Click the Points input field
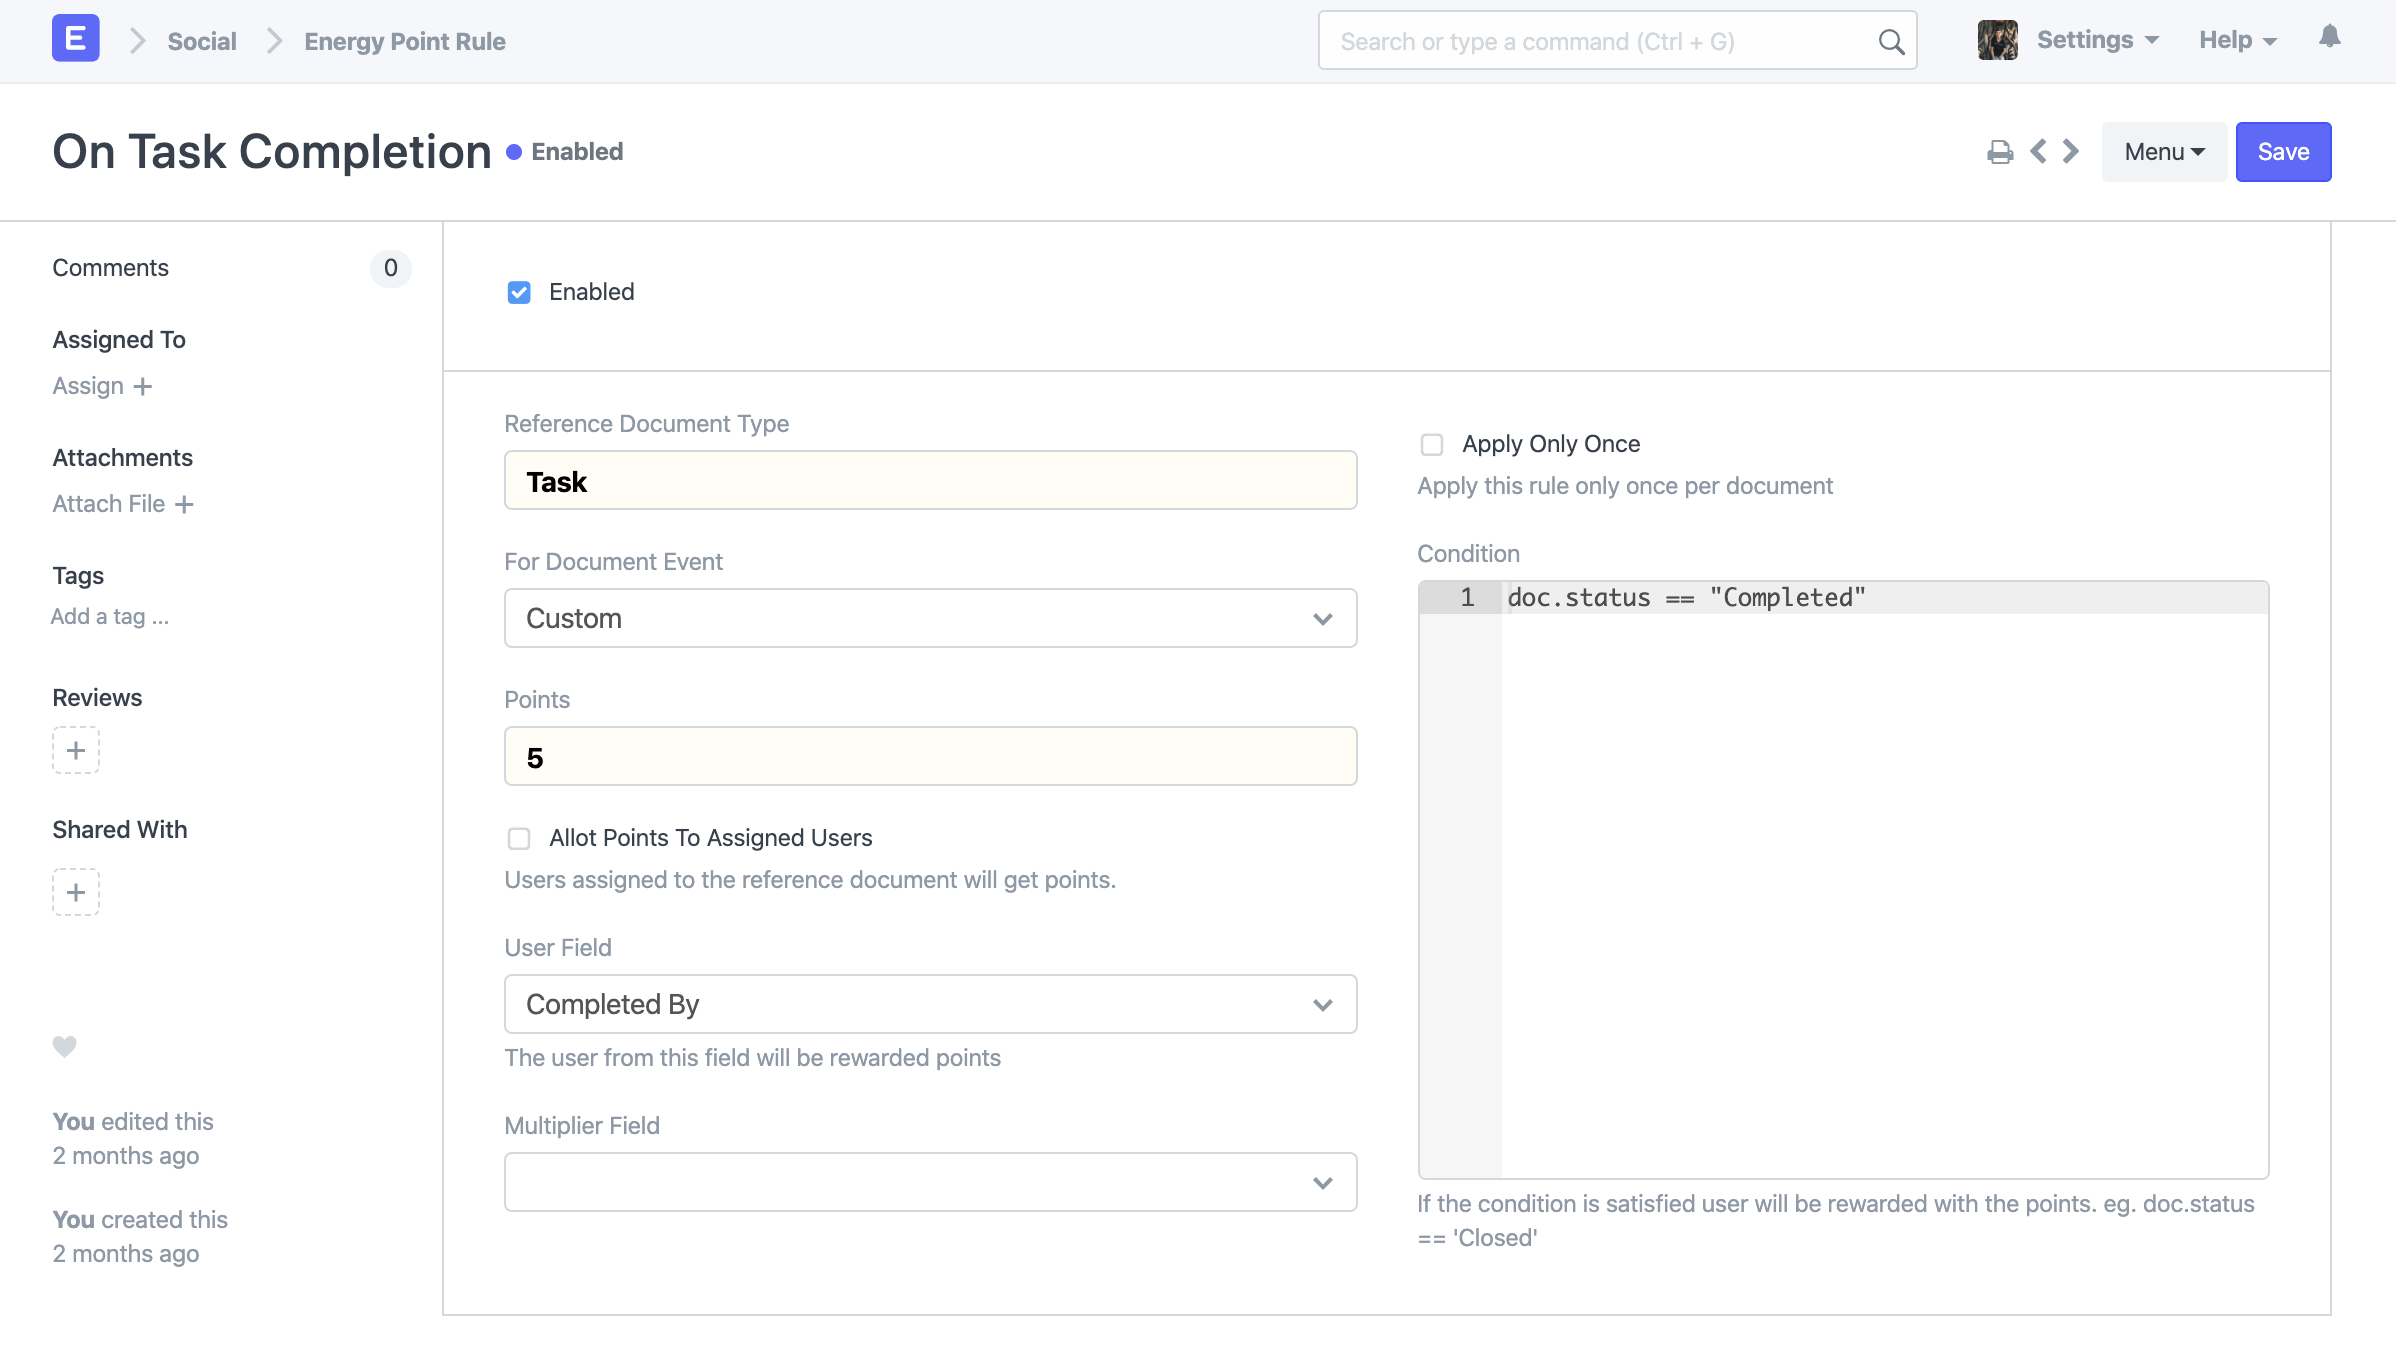 (x=930, y=756)
